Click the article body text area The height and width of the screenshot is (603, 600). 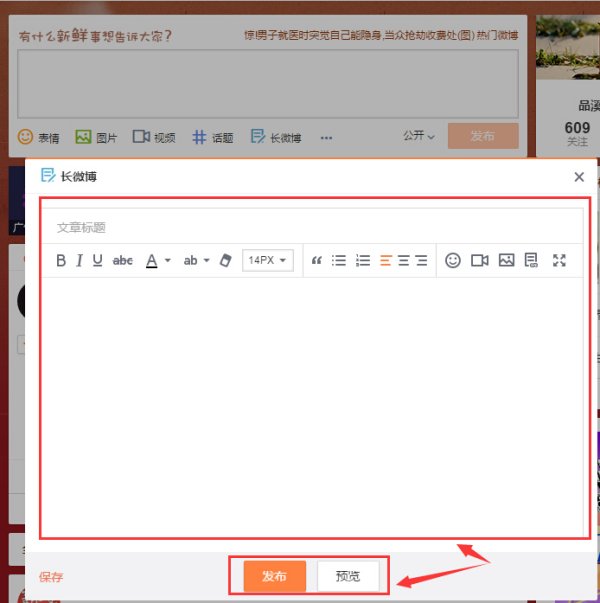312,407
